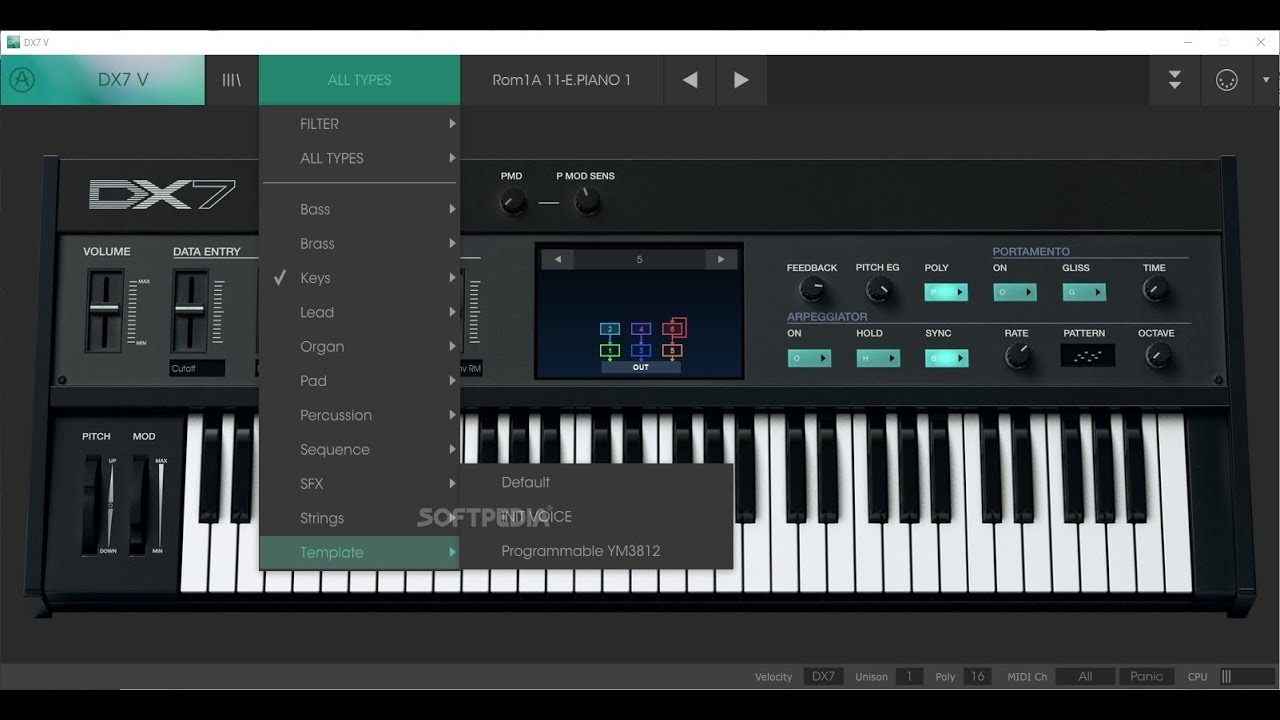Click the arpeggiator OCTAVE knob

[x=1157, y=355]
